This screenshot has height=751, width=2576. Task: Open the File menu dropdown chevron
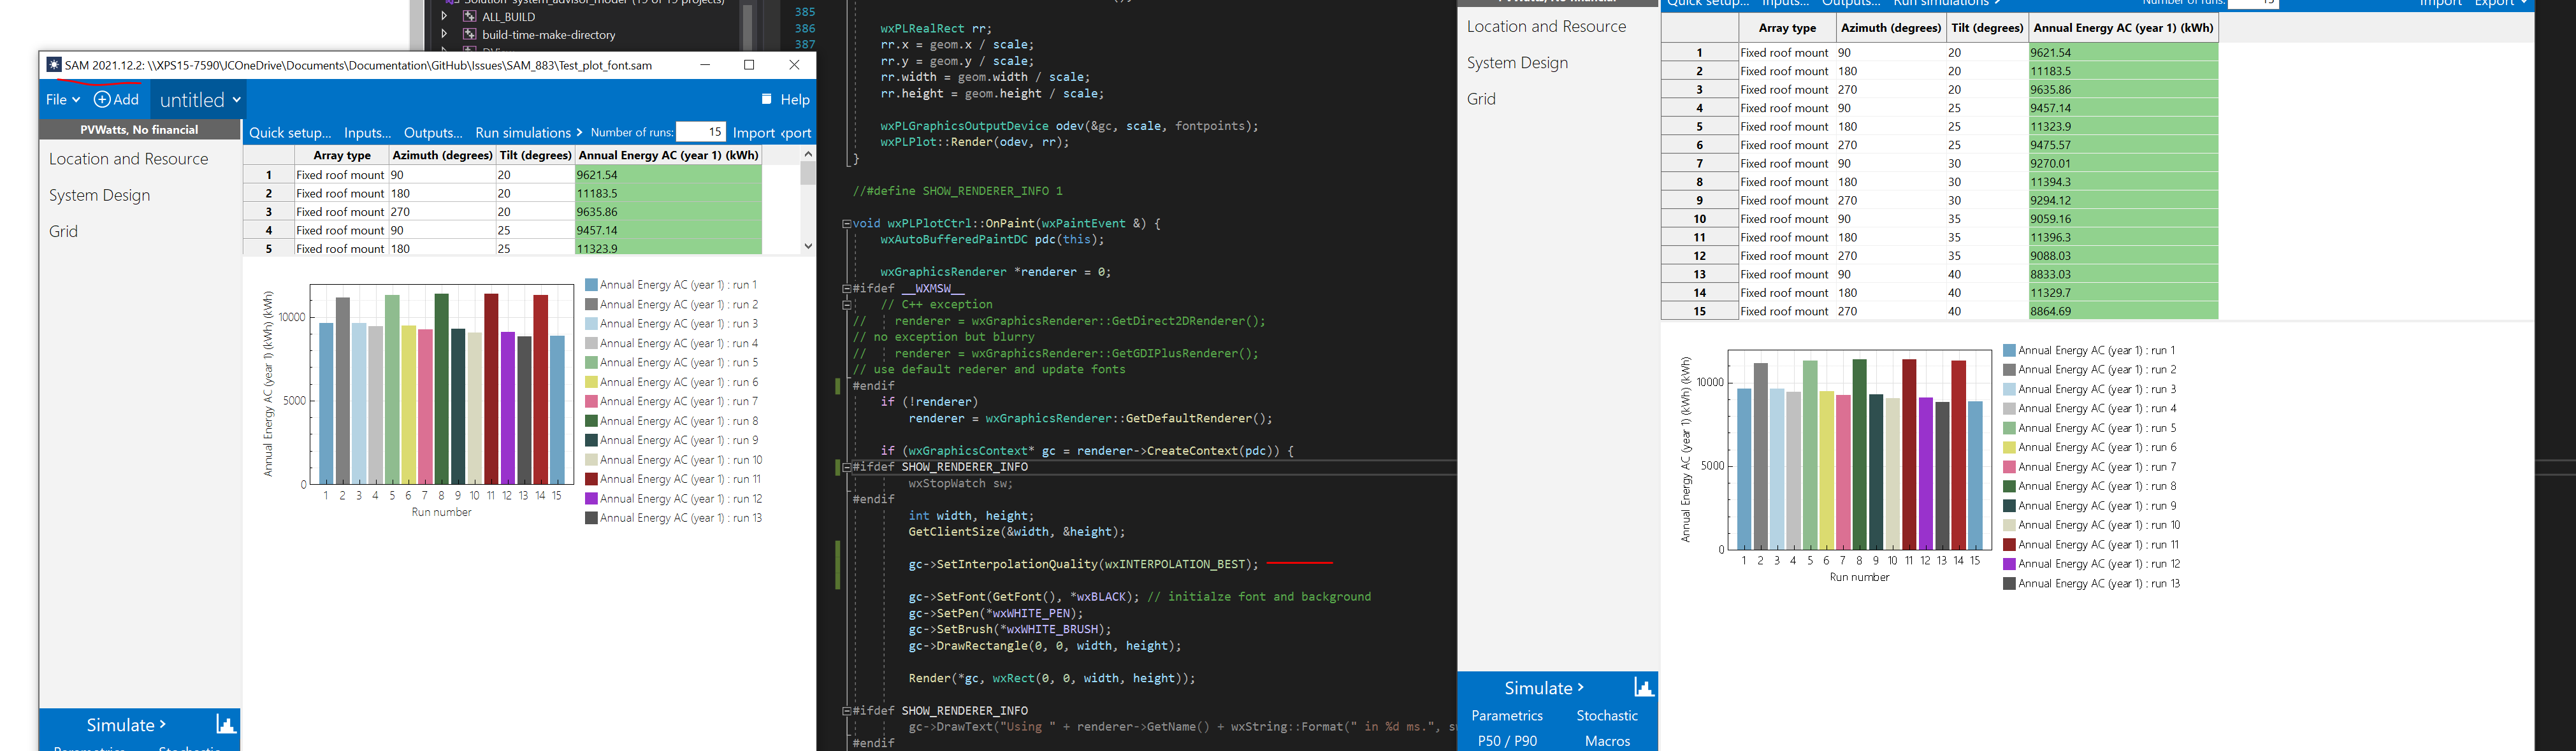(x=78, y=99)
